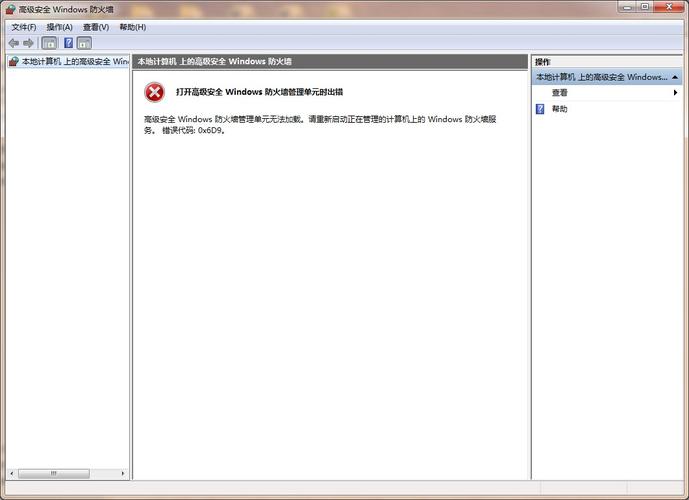Click the Back arrow toolbar icon
The image size is (689, 500).
(14, 43)
